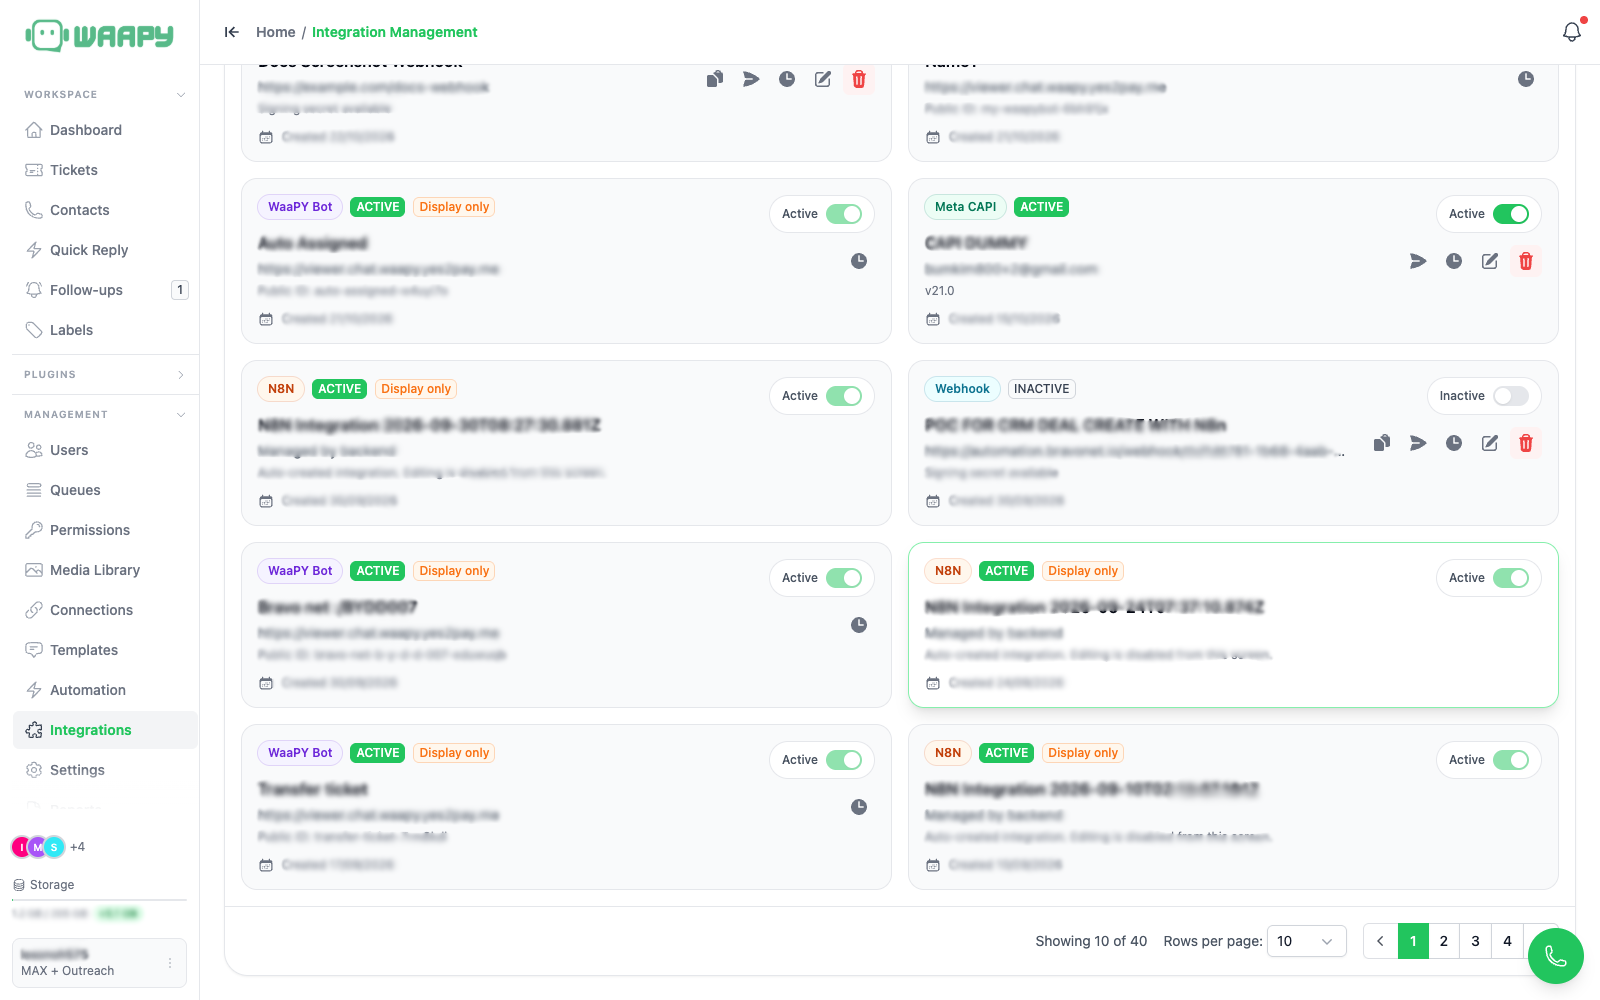Edit the inactive Webhook integration
Screen dimensions: 1600x1000
tap(1490, 443)
